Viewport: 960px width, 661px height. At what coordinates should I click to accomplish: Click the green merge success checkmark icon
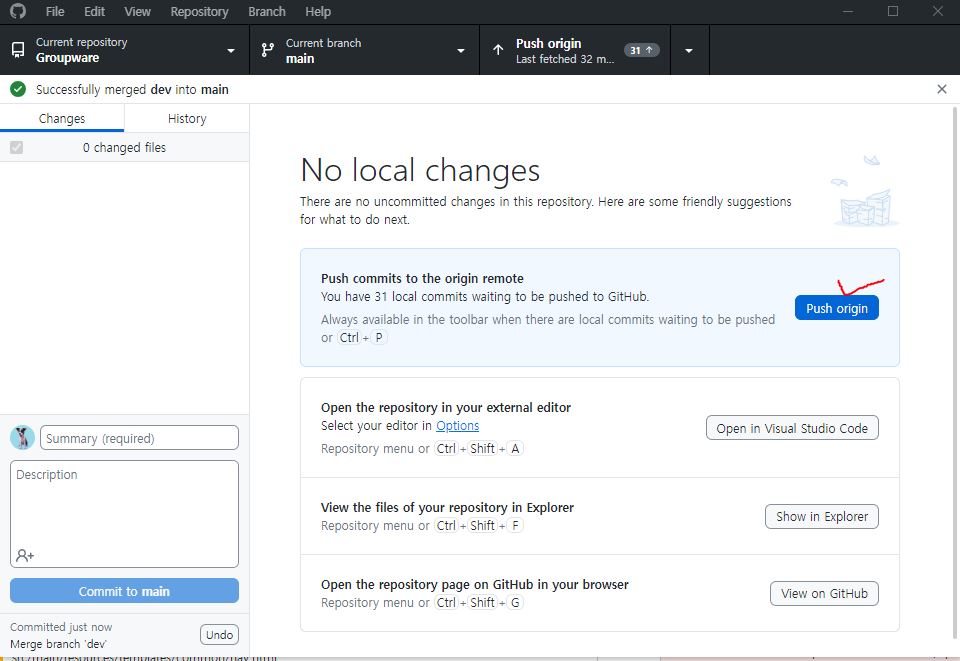tap(18, 89)
